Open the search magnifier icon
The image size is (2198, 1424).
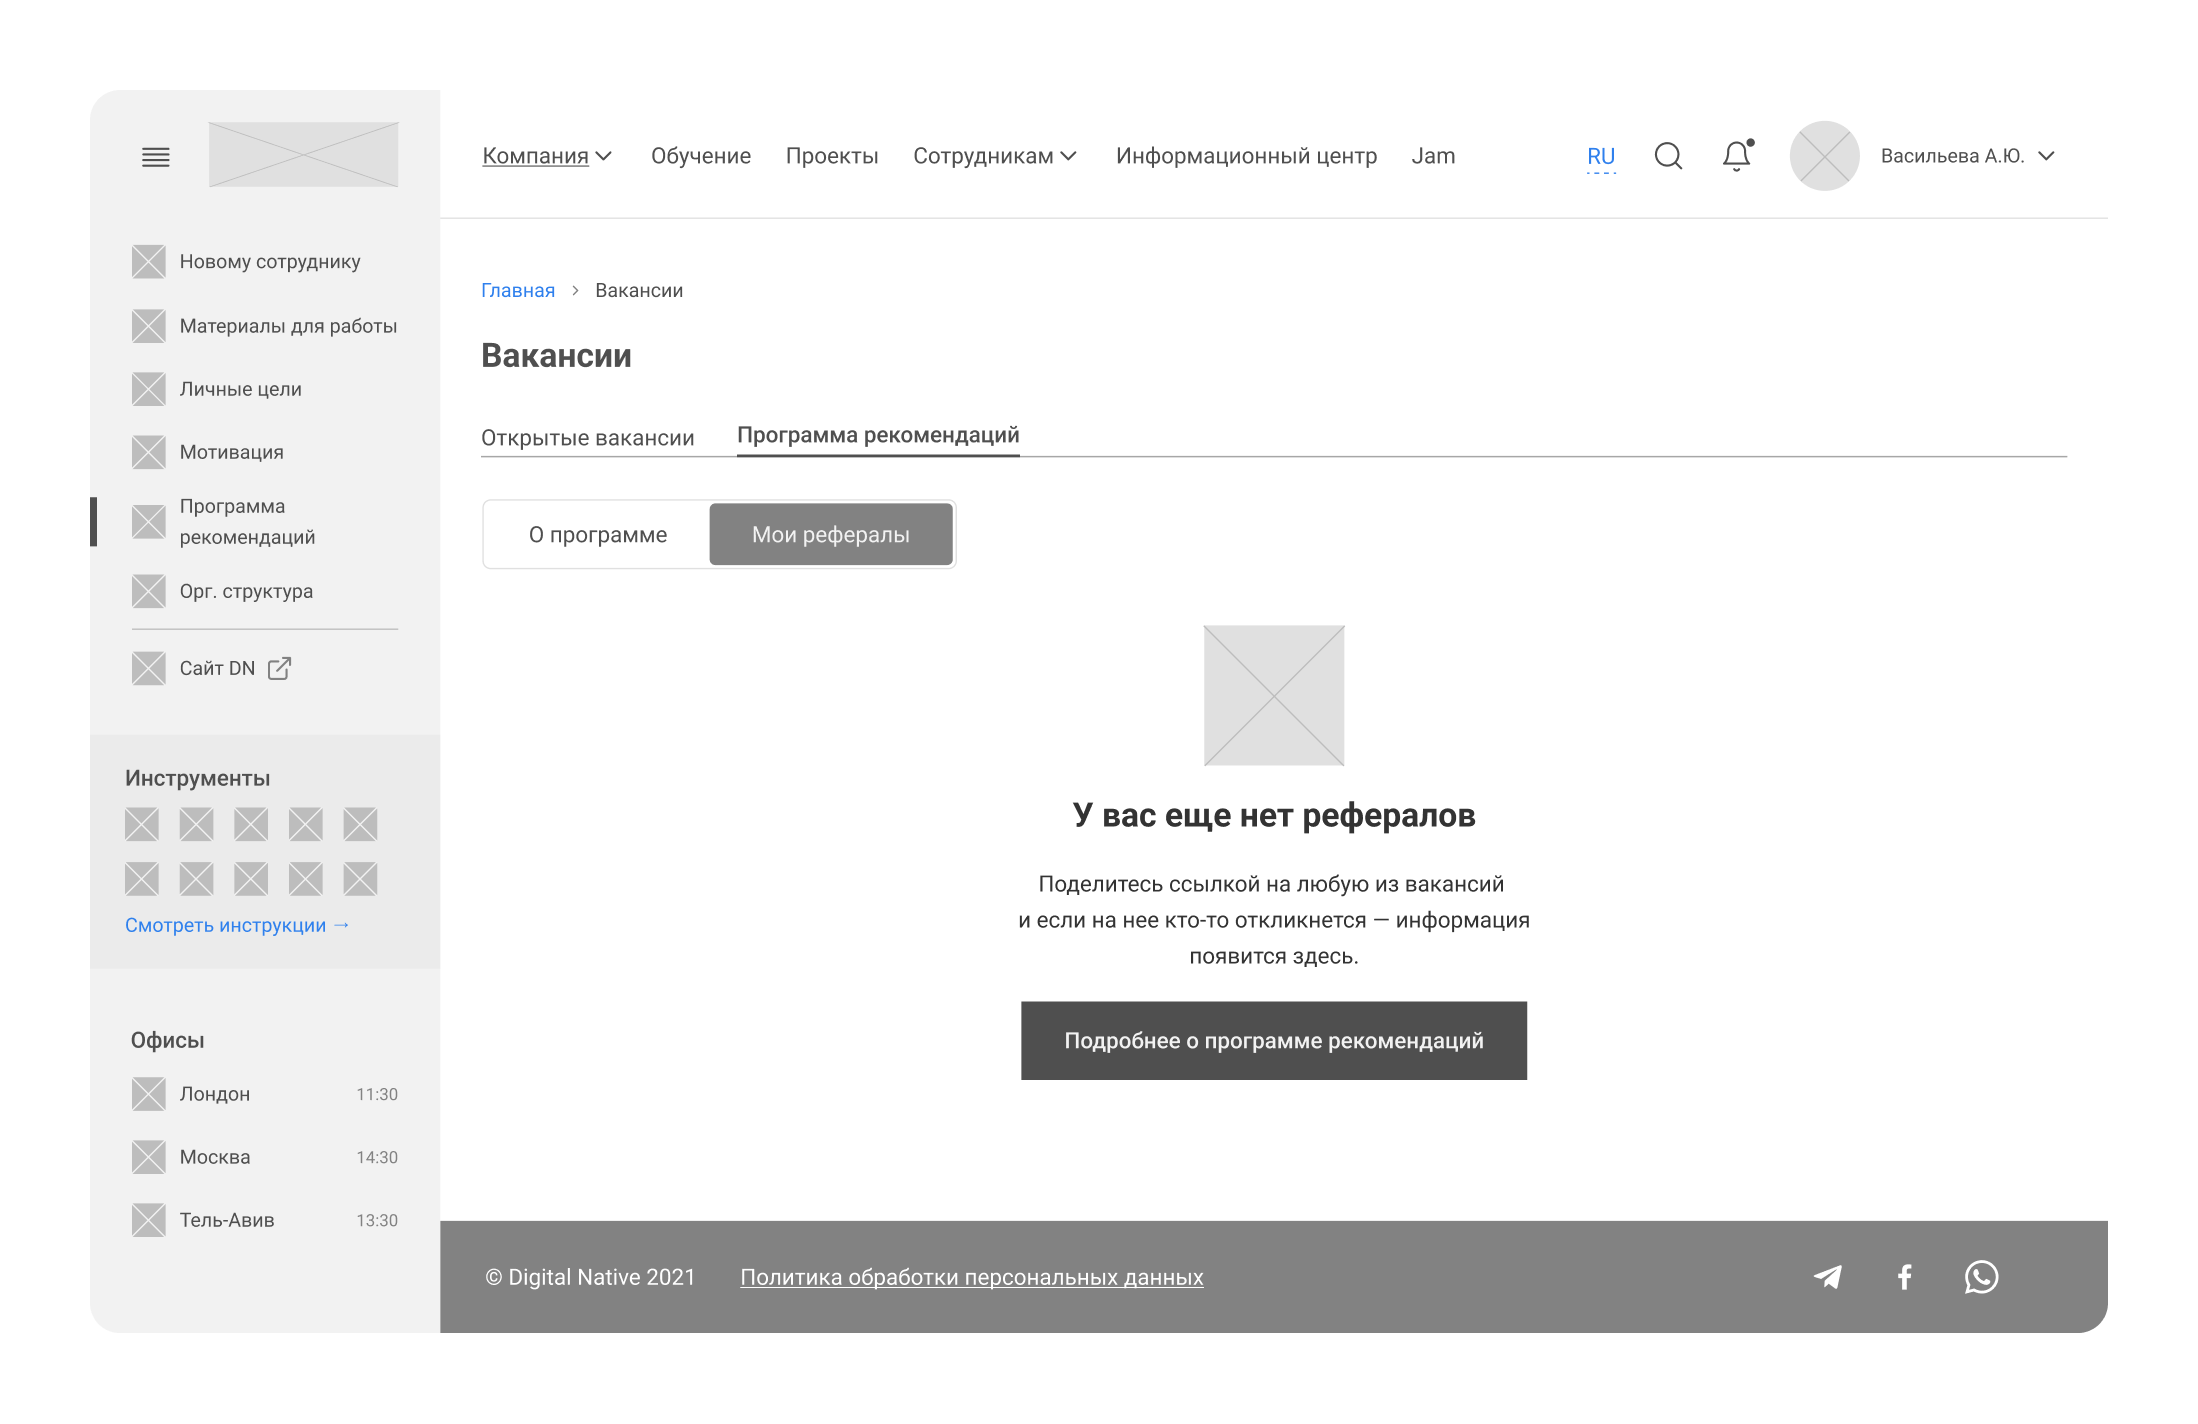(x=1668, y=156)
